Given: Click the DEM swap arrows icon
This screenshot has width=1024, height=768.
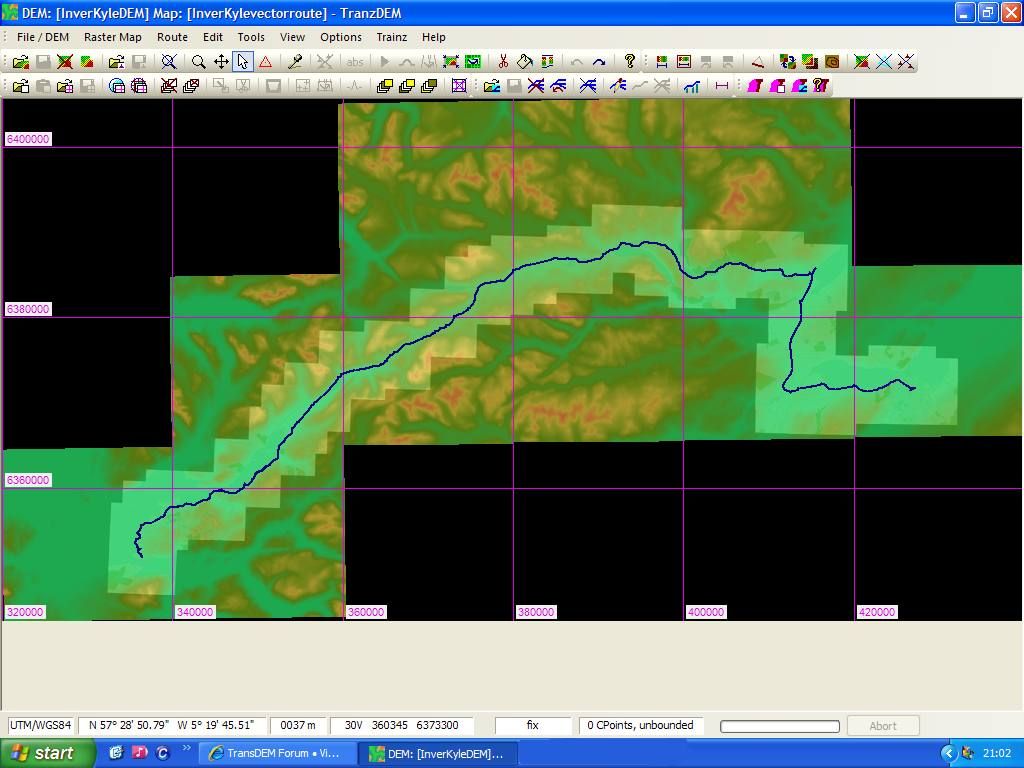Looking at the screenshot, I should click(x=788, y=62).
